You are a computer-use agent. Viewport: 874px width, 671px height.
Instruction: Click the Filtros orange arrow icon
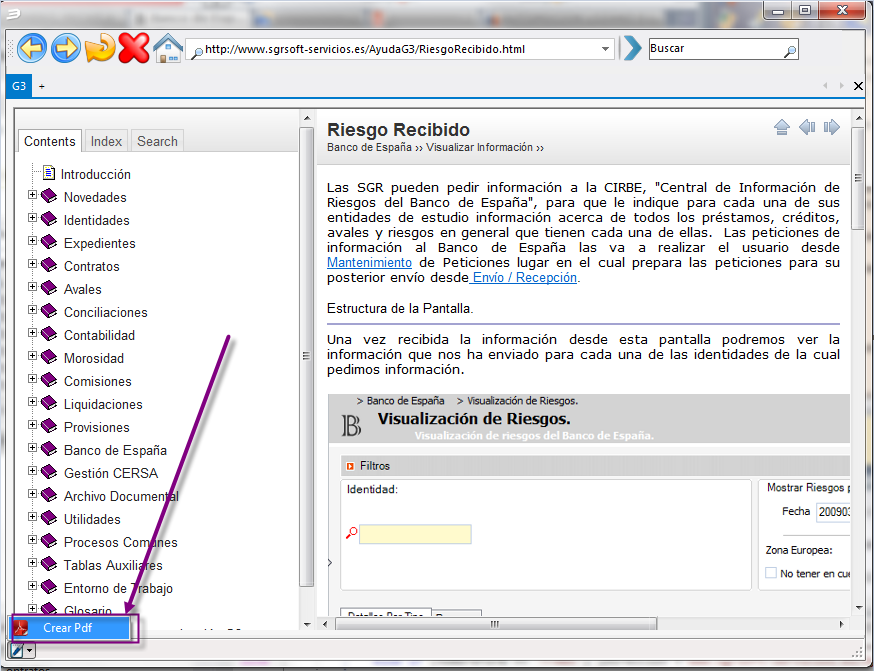coord(350,466)
